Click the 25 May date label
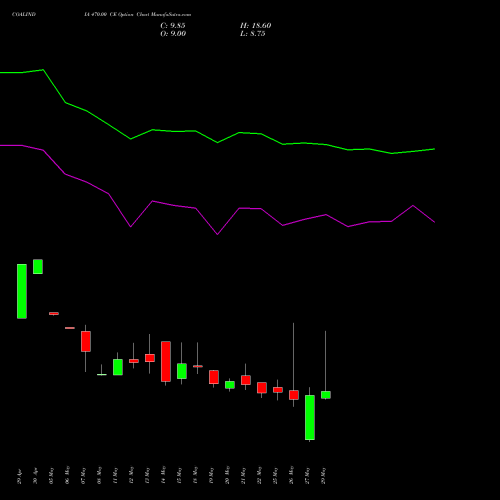This screenshot has width=500, height=500. coord(275,475)
